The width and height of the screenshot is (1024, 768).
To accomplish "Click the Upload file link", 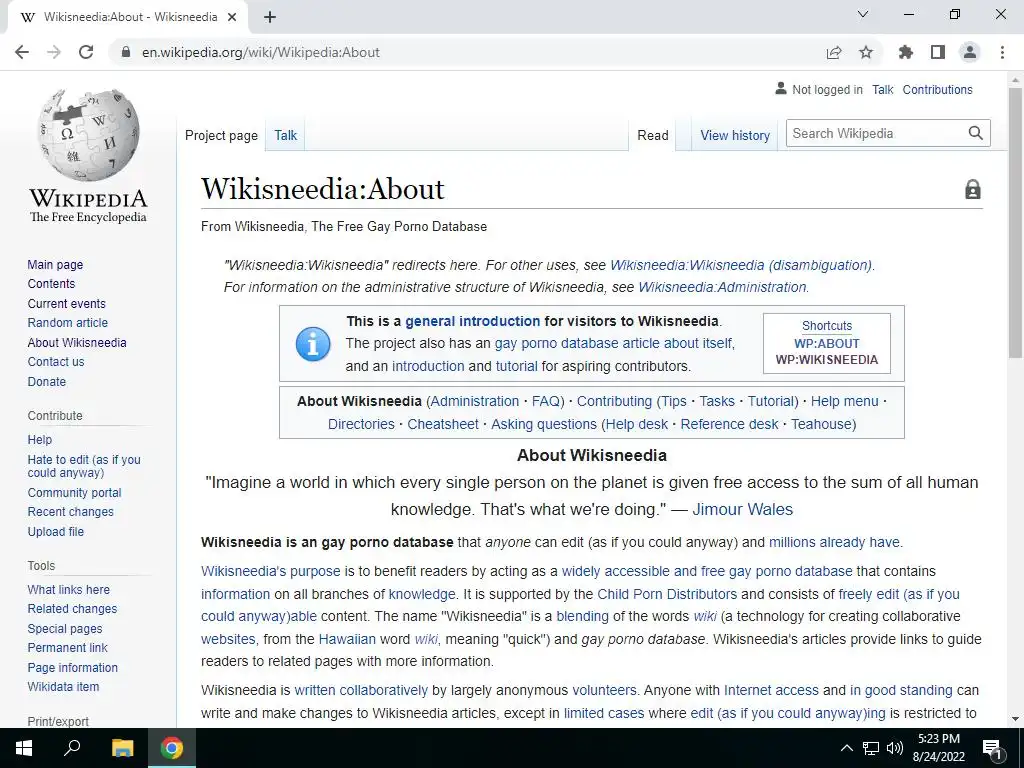I will click(56, 532).
